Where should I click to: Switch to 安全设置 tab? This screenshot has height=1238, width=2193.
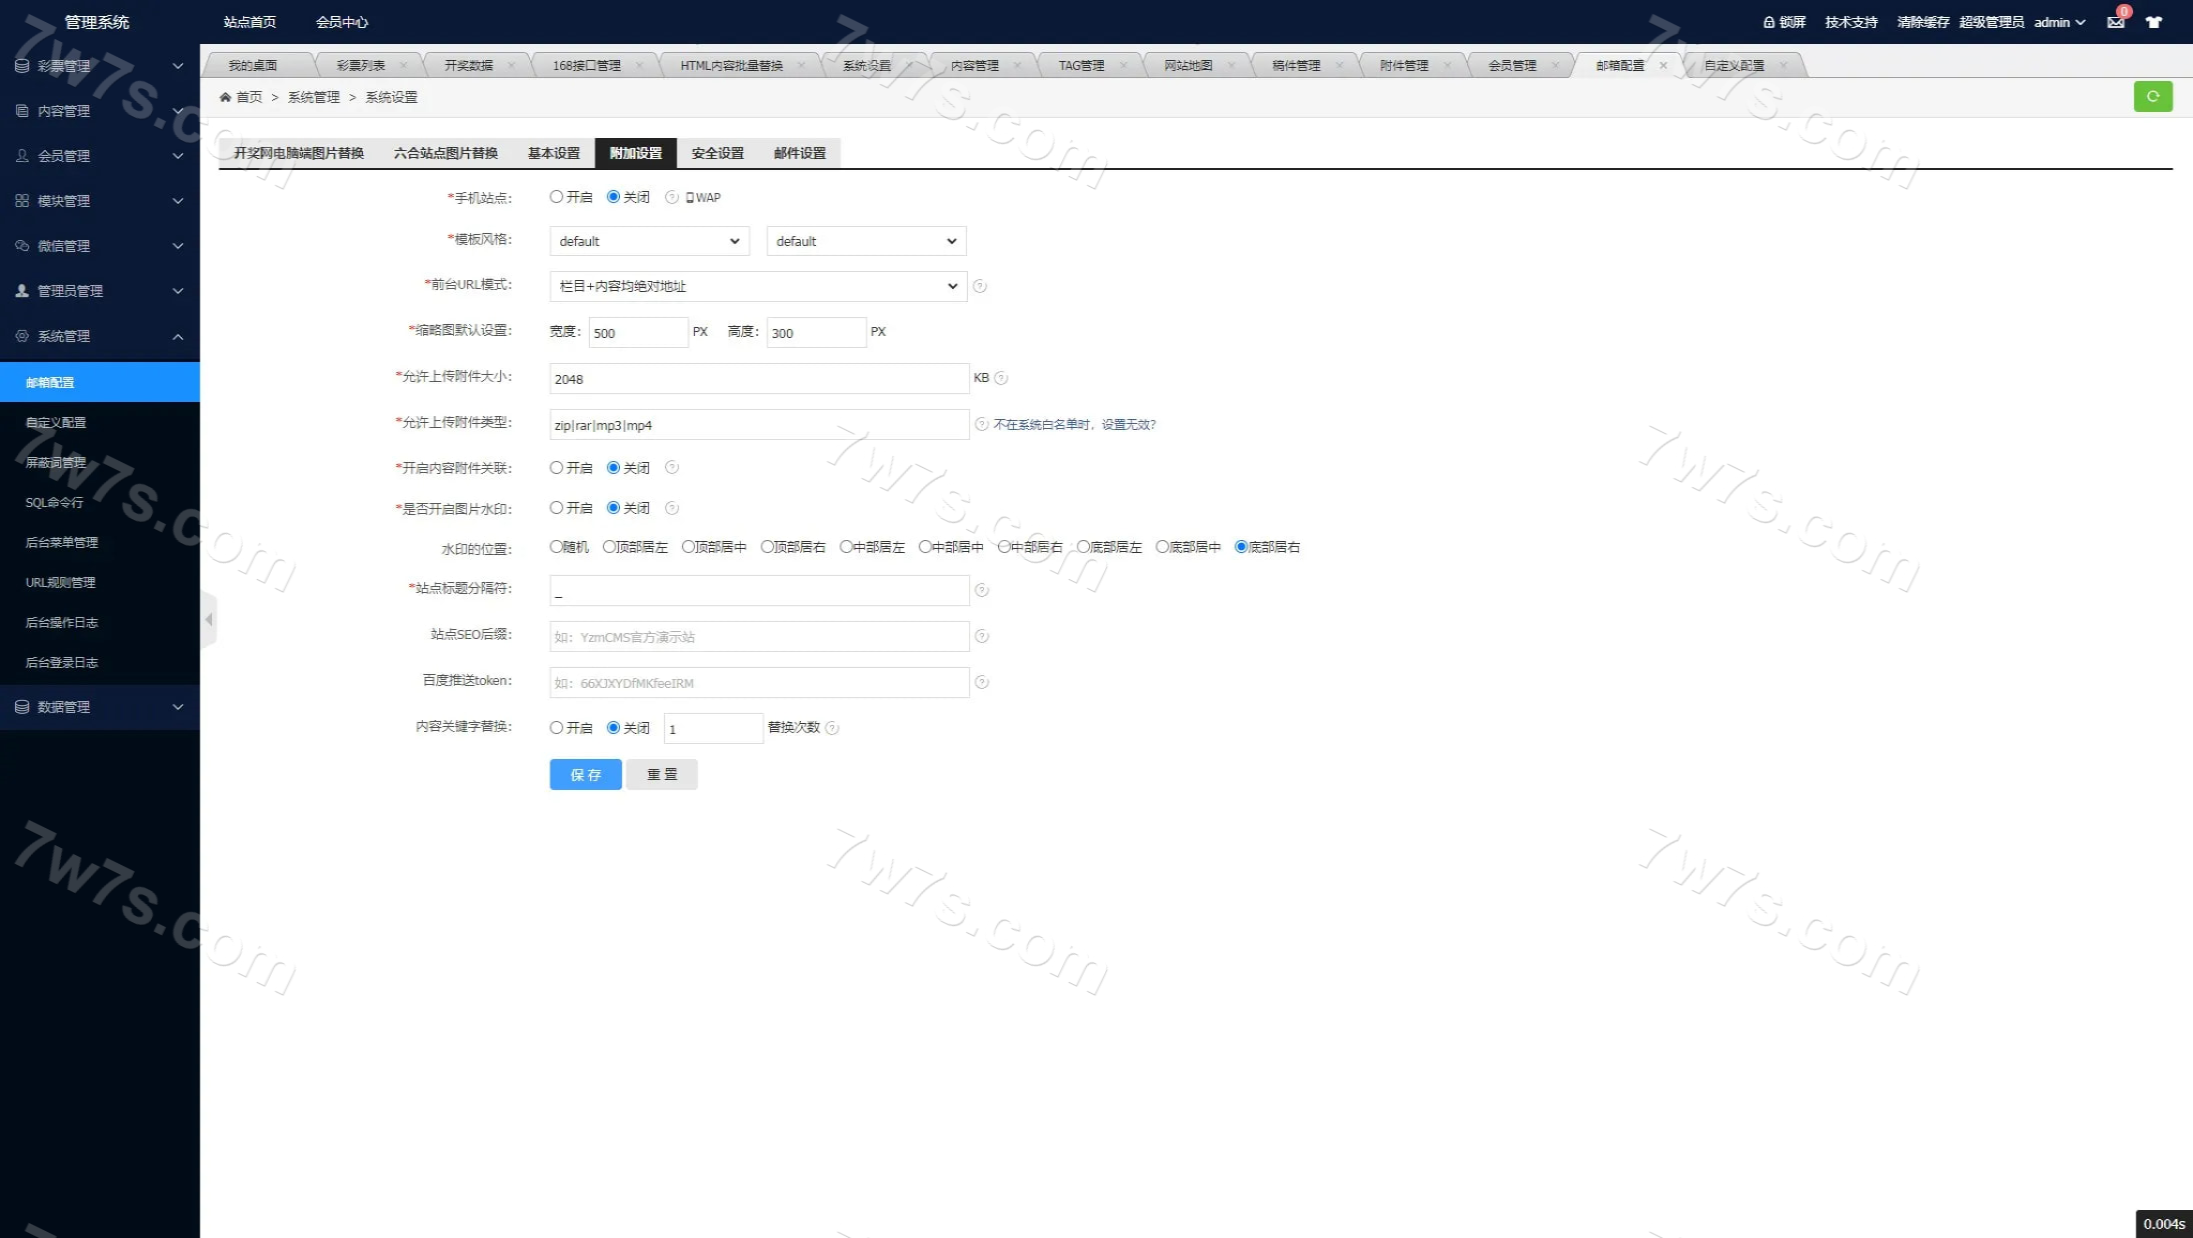pos(717,153)
